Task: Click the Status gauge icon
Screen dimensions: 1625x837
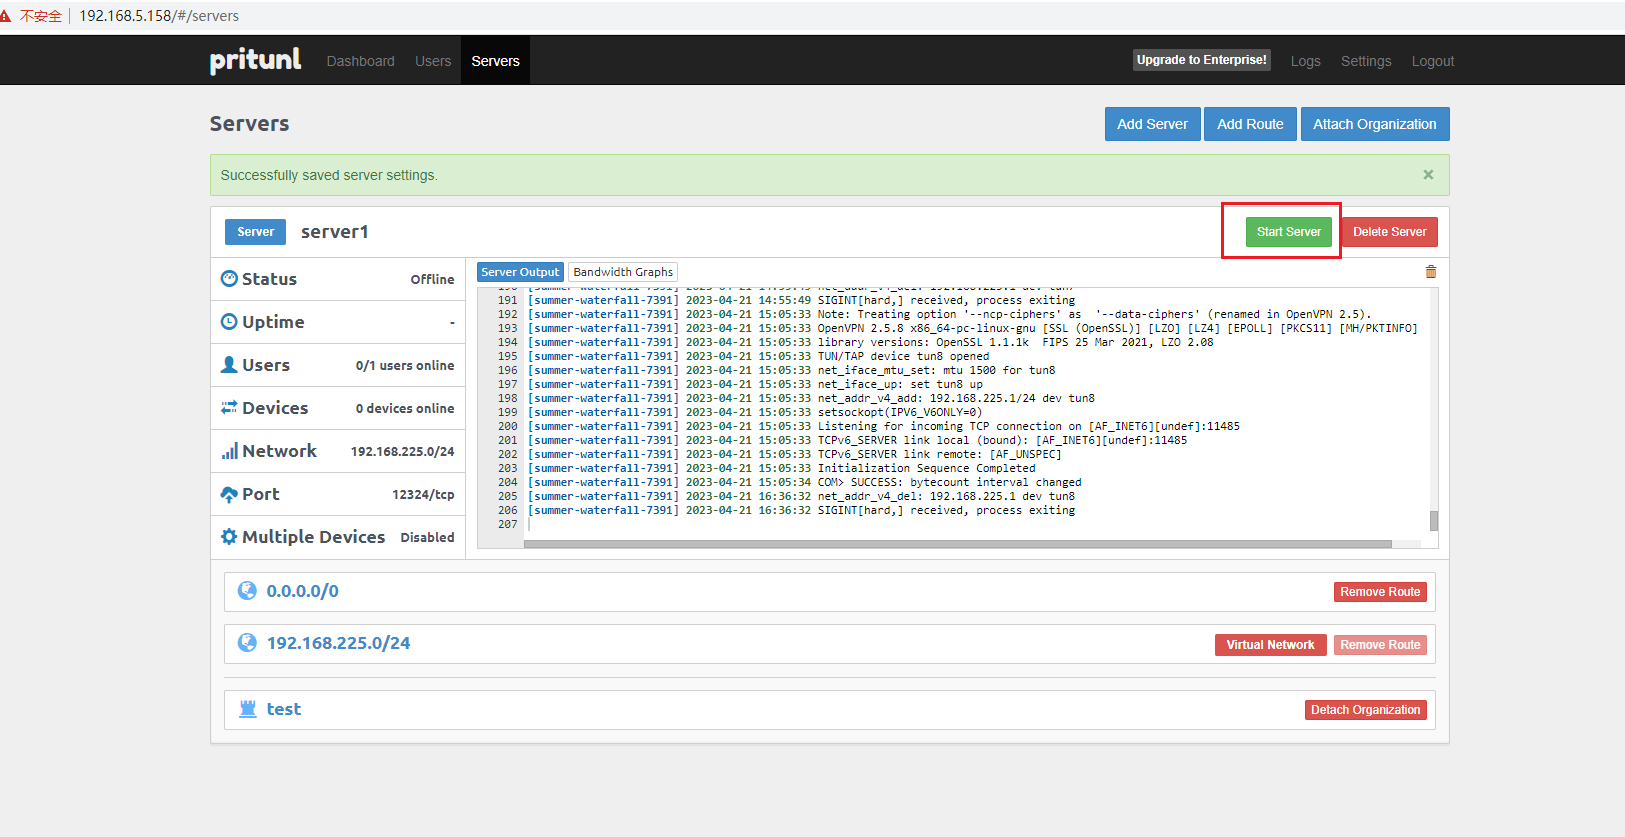Action: 229,279
